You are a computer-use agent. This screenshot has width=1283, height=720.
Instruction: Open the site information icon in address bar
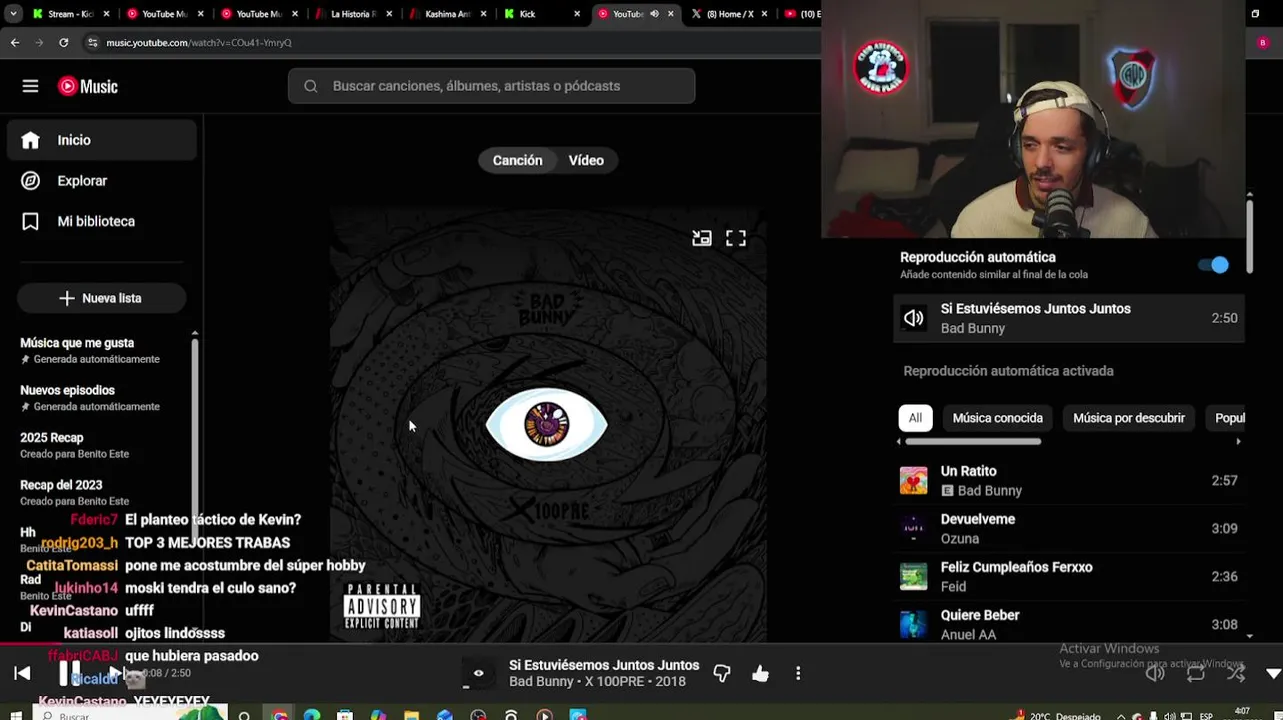[x=92, y=42]
